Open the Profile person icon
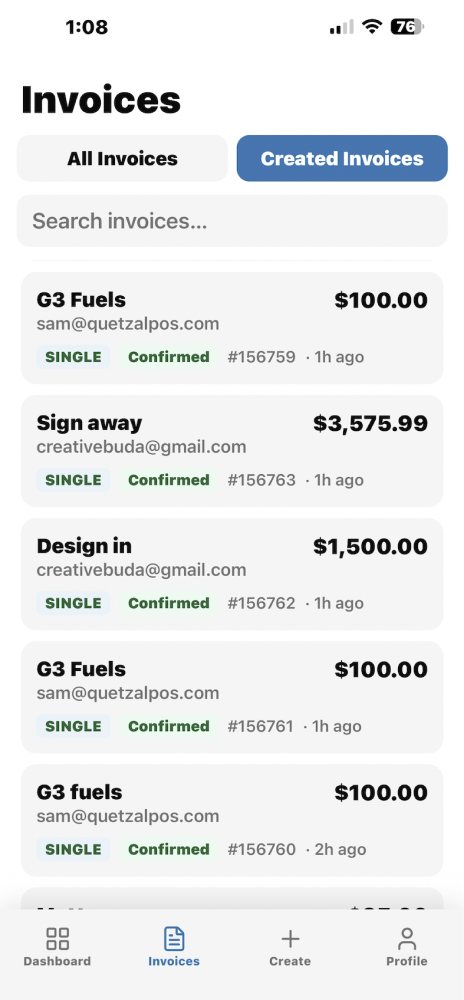 point(407,939)
